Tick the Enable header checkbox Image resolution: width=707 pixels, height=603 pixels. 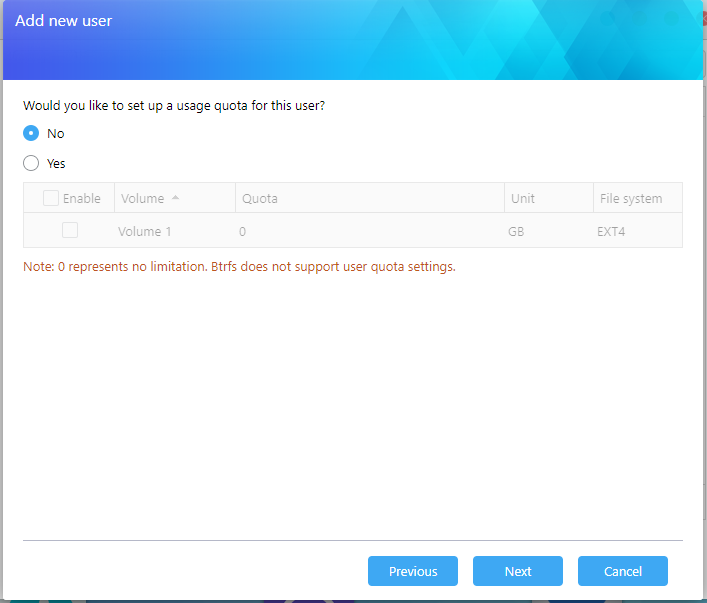[x=50, y=198]
